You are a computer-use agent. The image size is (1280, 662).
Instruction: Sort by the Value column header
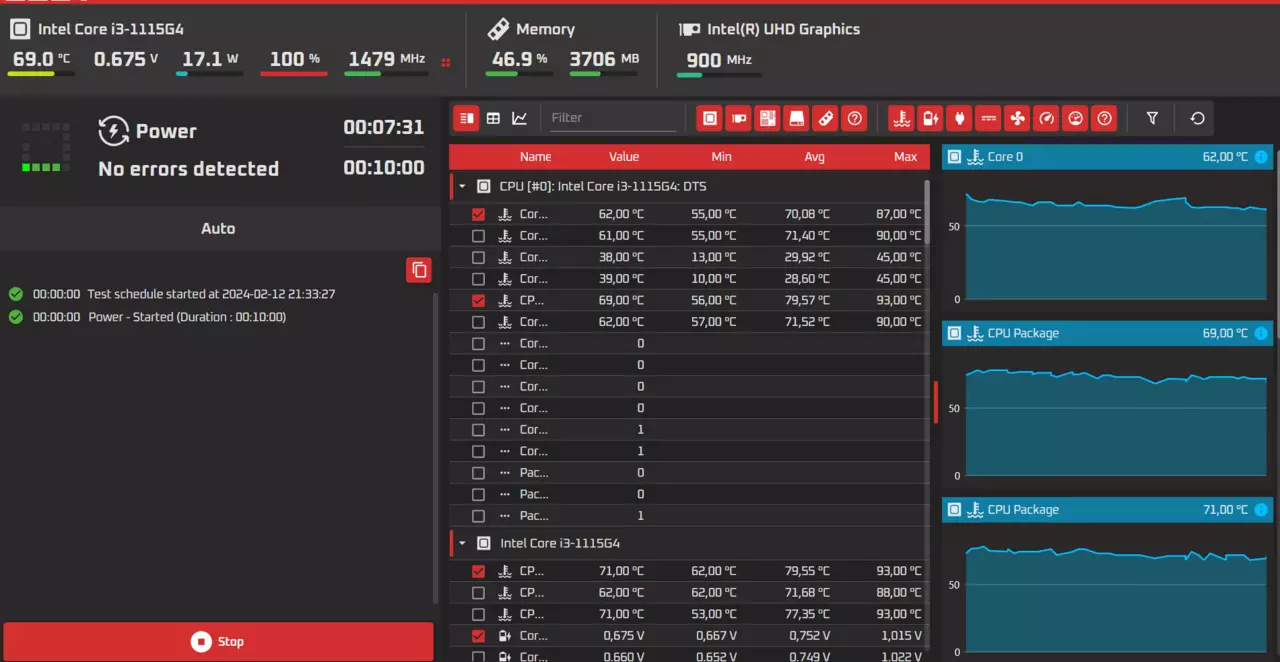[x=624, y=157]
